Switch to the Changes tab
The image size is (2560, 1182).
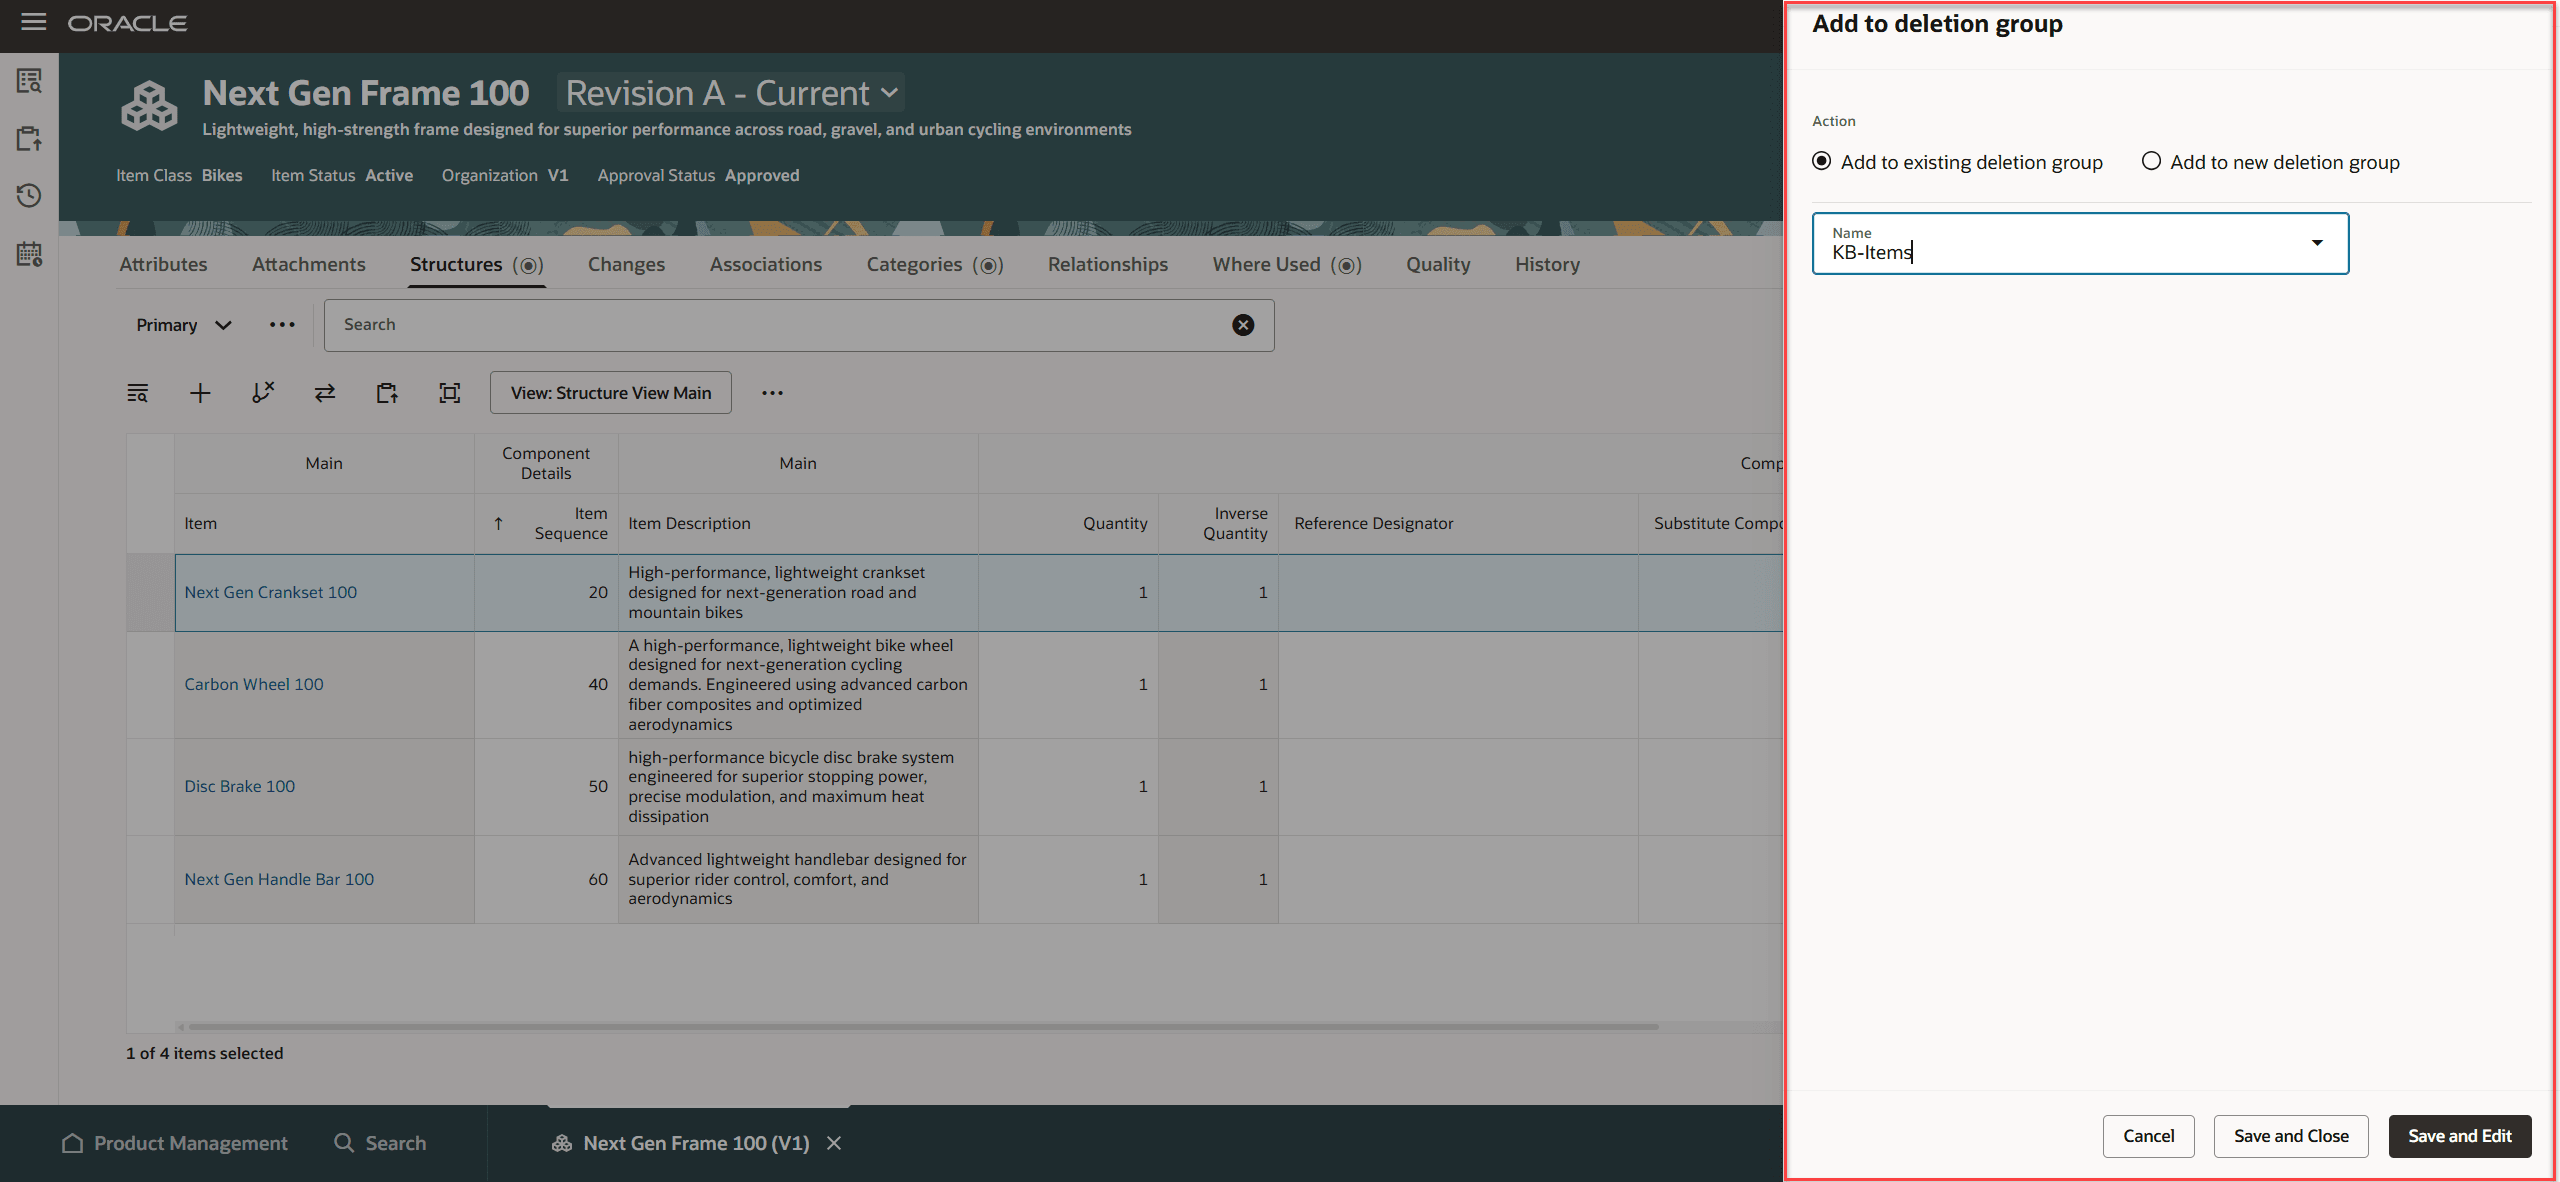tap(626, 264)
